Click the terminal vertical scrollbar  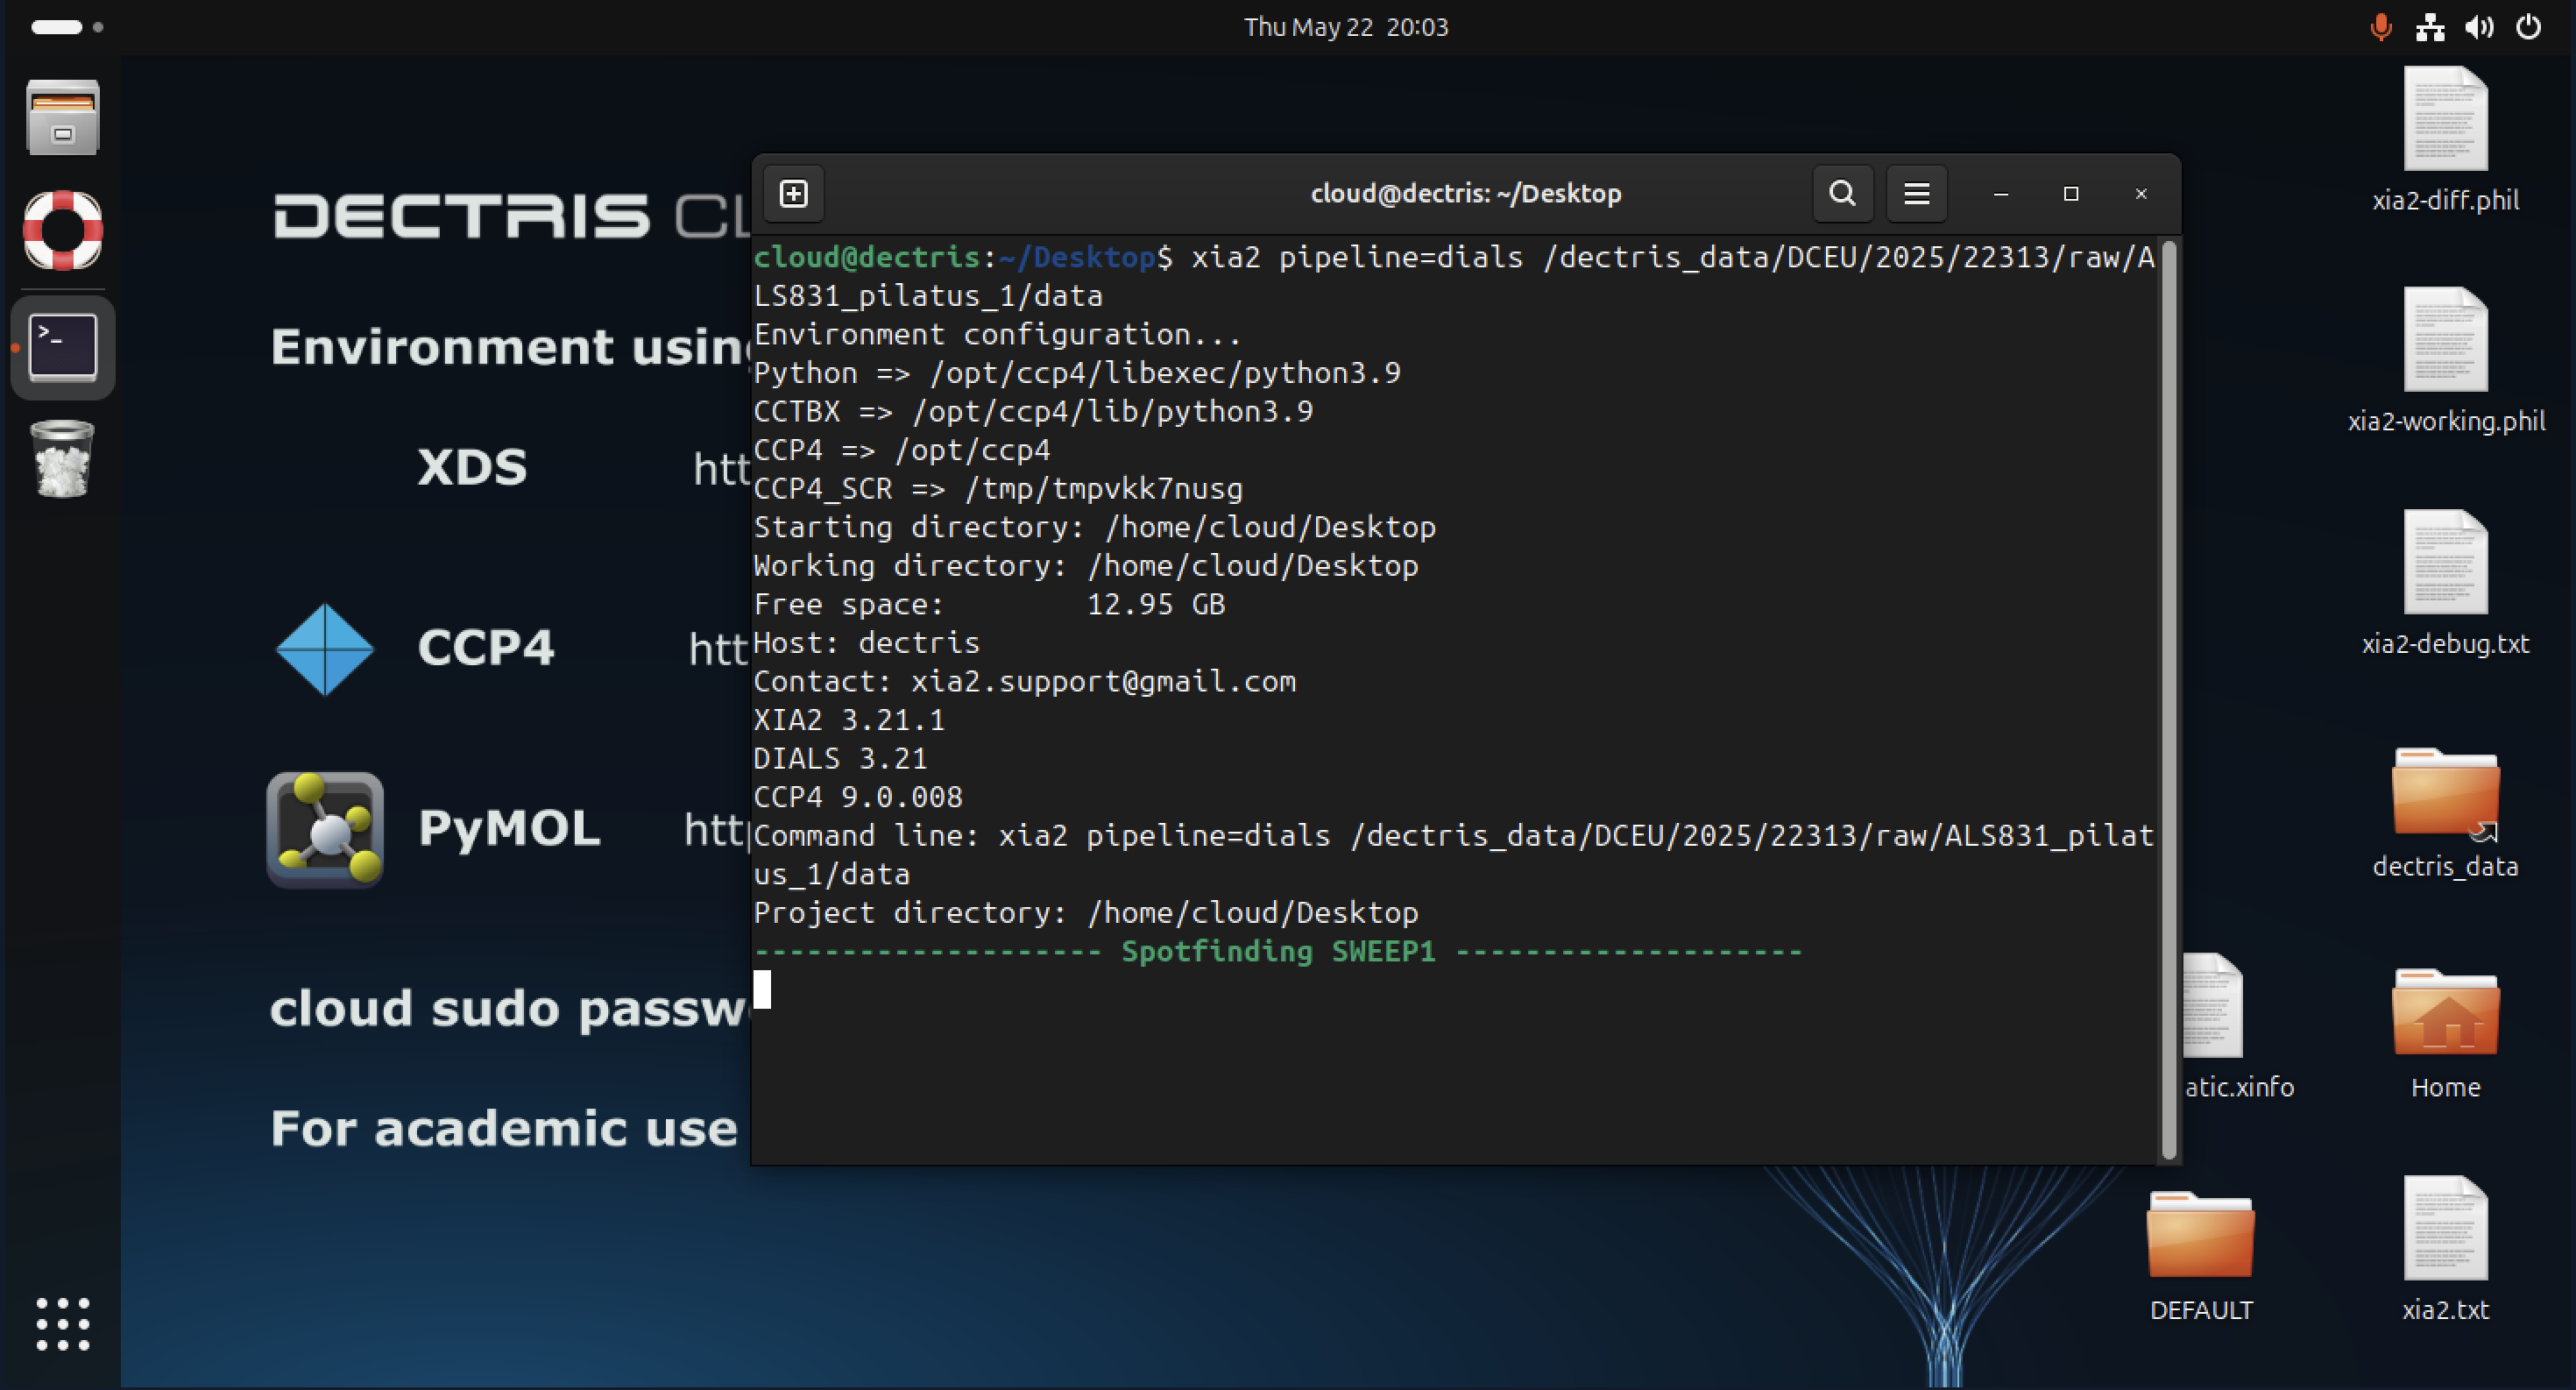click(2168, 700)
